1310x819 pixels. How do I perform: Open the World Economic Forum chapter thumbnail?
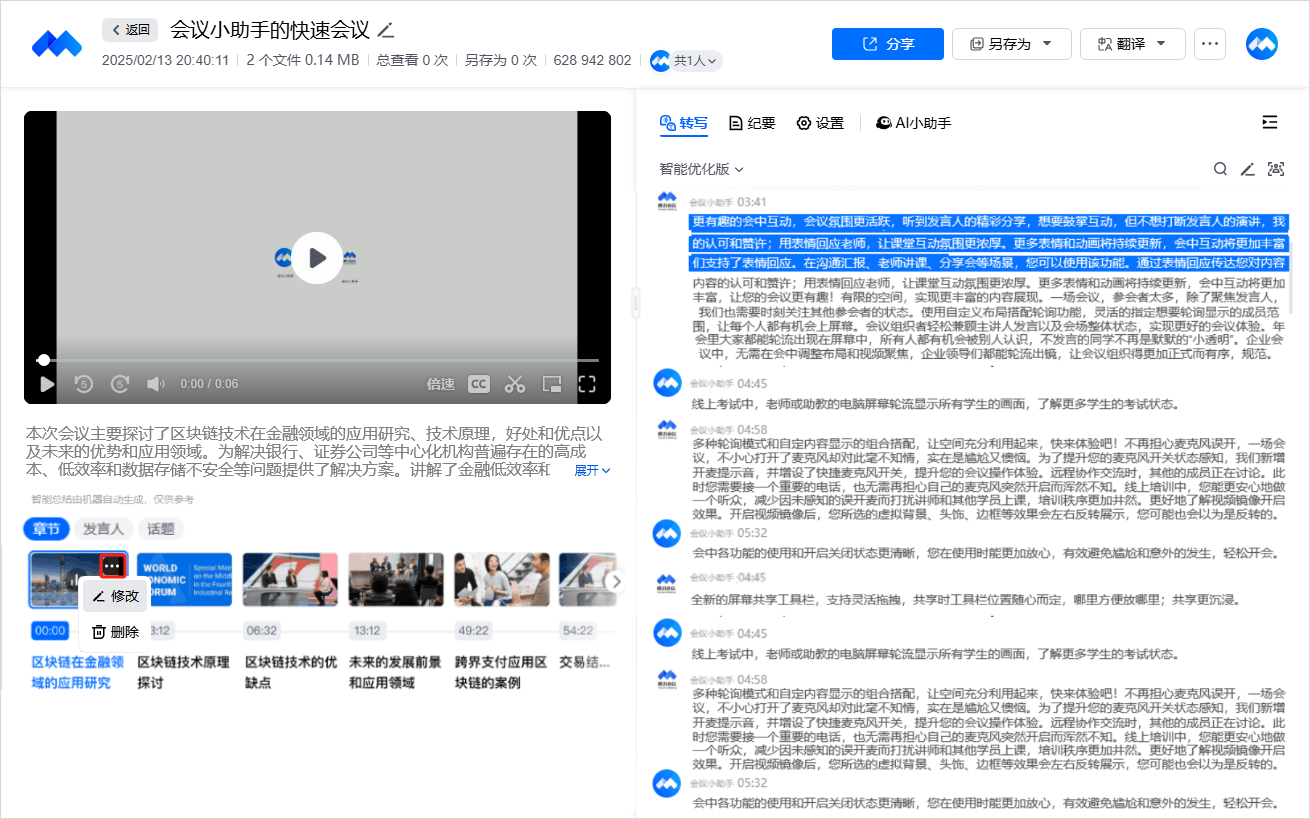pos(184,580)
